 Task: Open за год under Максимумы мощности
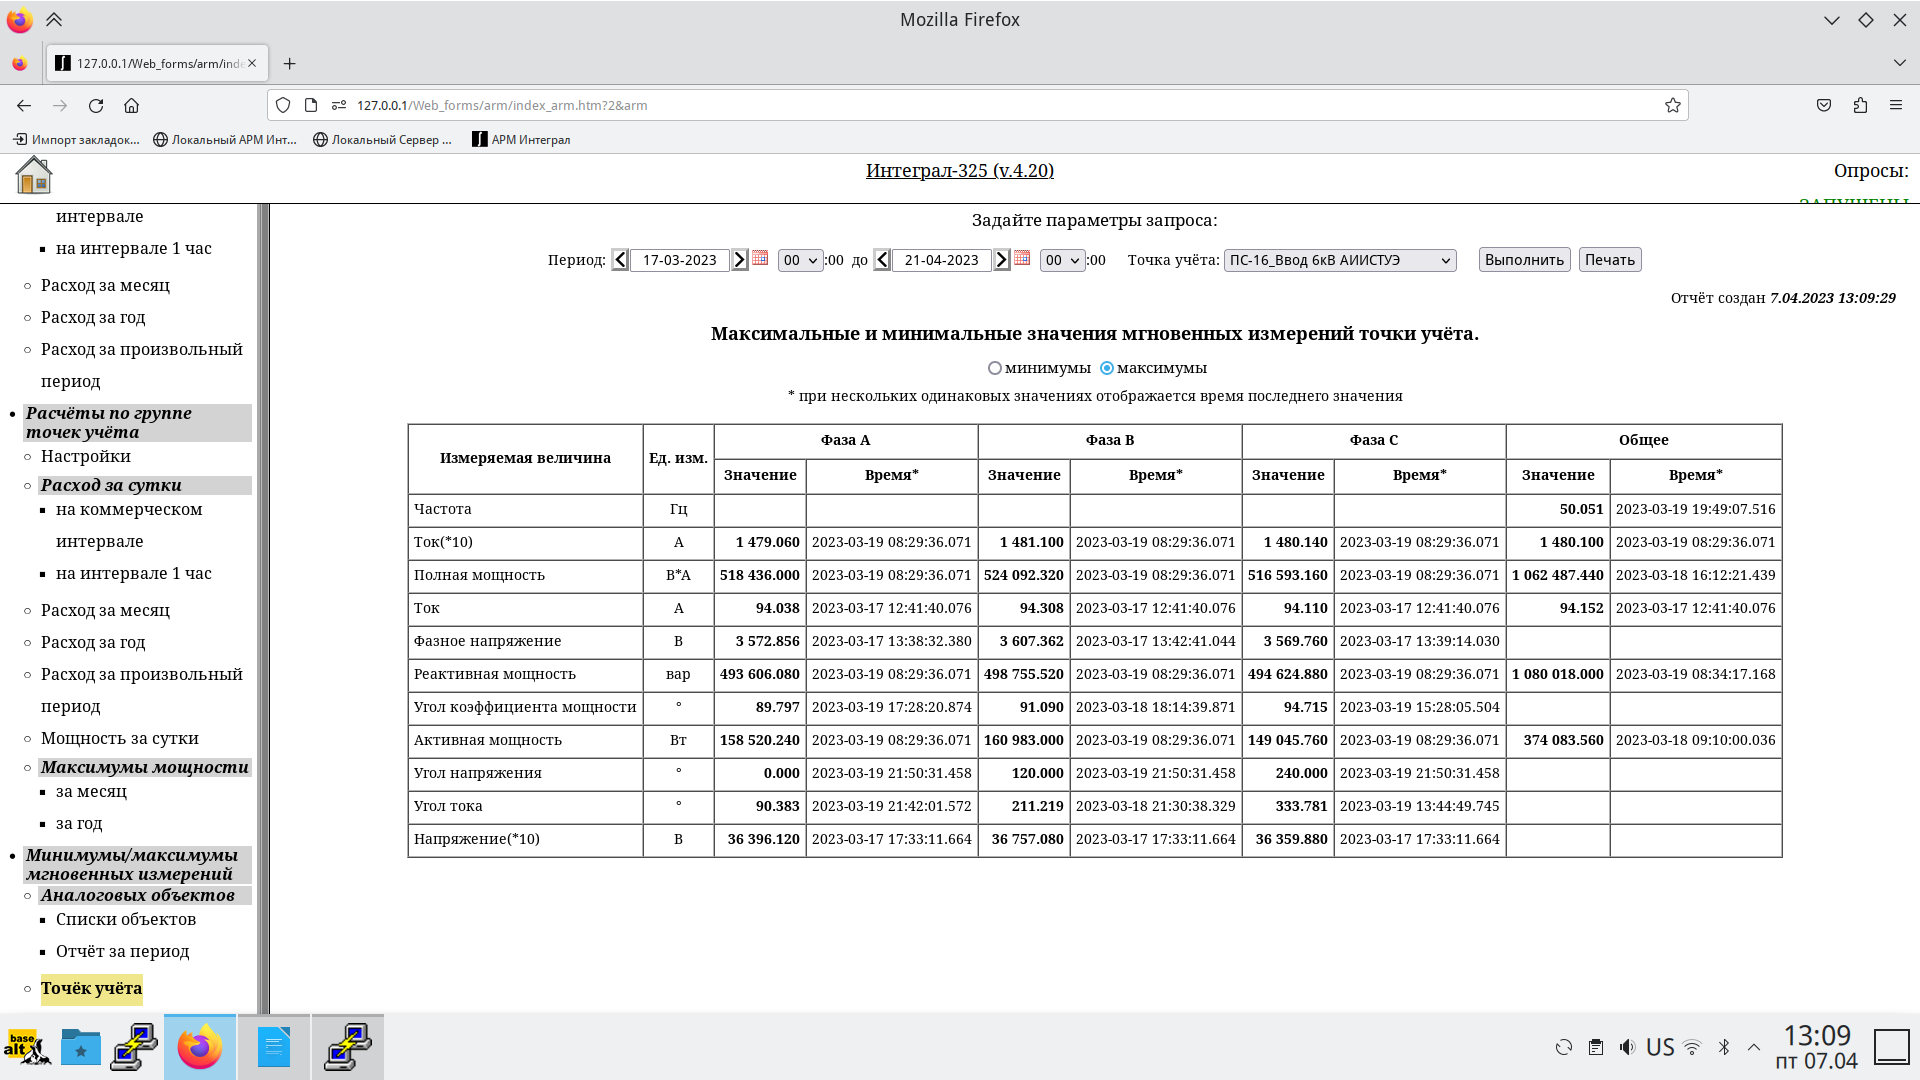(79, 824)
